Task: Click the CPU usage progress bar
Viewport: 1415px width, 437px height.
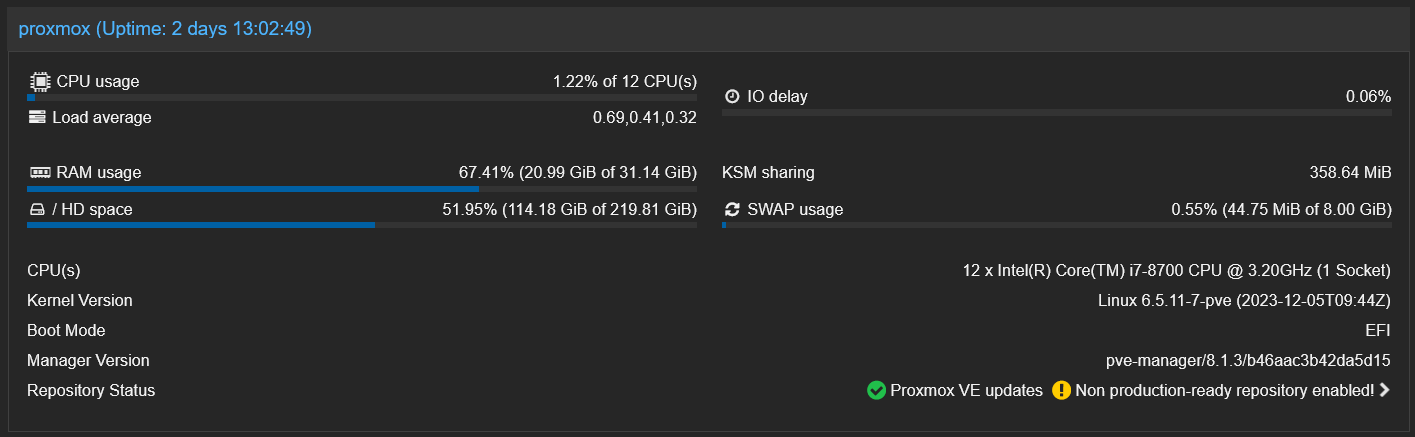Action: [362, 97]
